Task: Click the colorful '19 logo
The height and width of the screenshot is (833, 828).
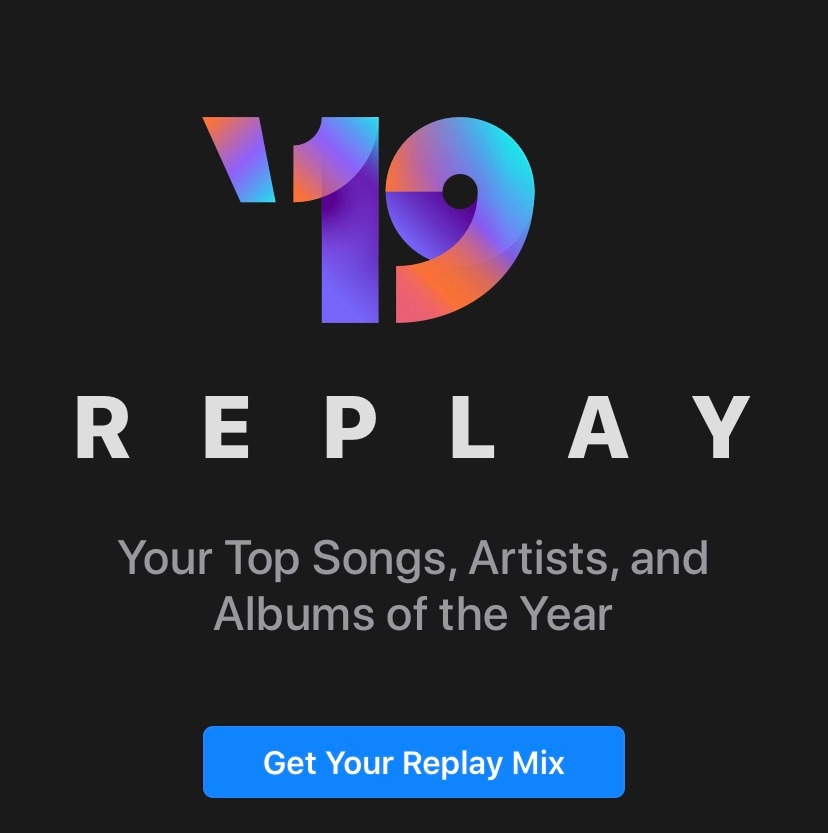Action: tap(369, 220)
